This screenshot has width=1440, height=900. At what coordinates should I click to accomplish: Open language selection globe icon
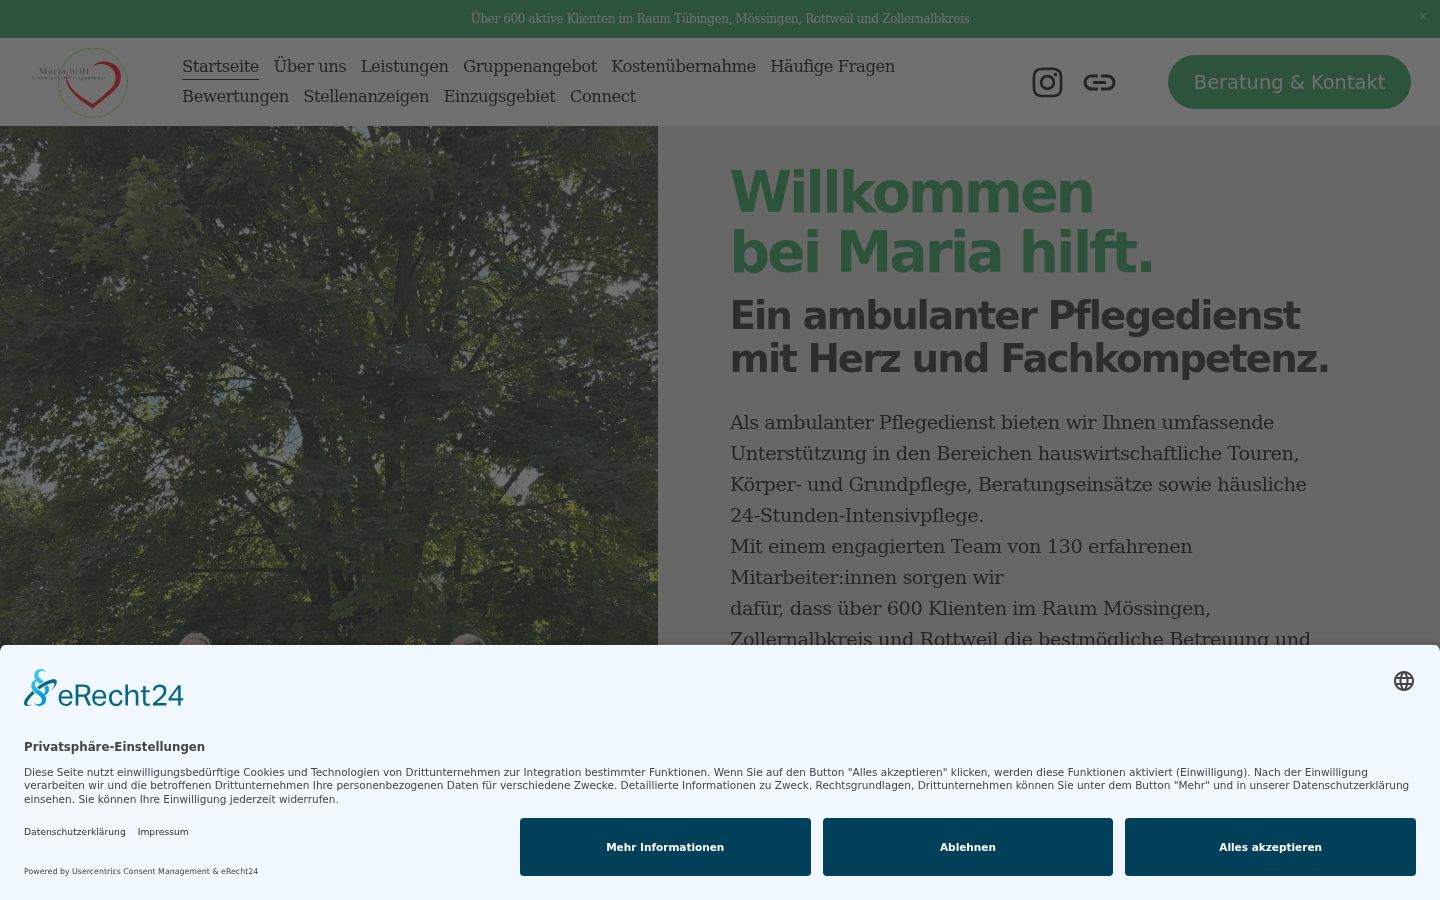pos(1404,681)
